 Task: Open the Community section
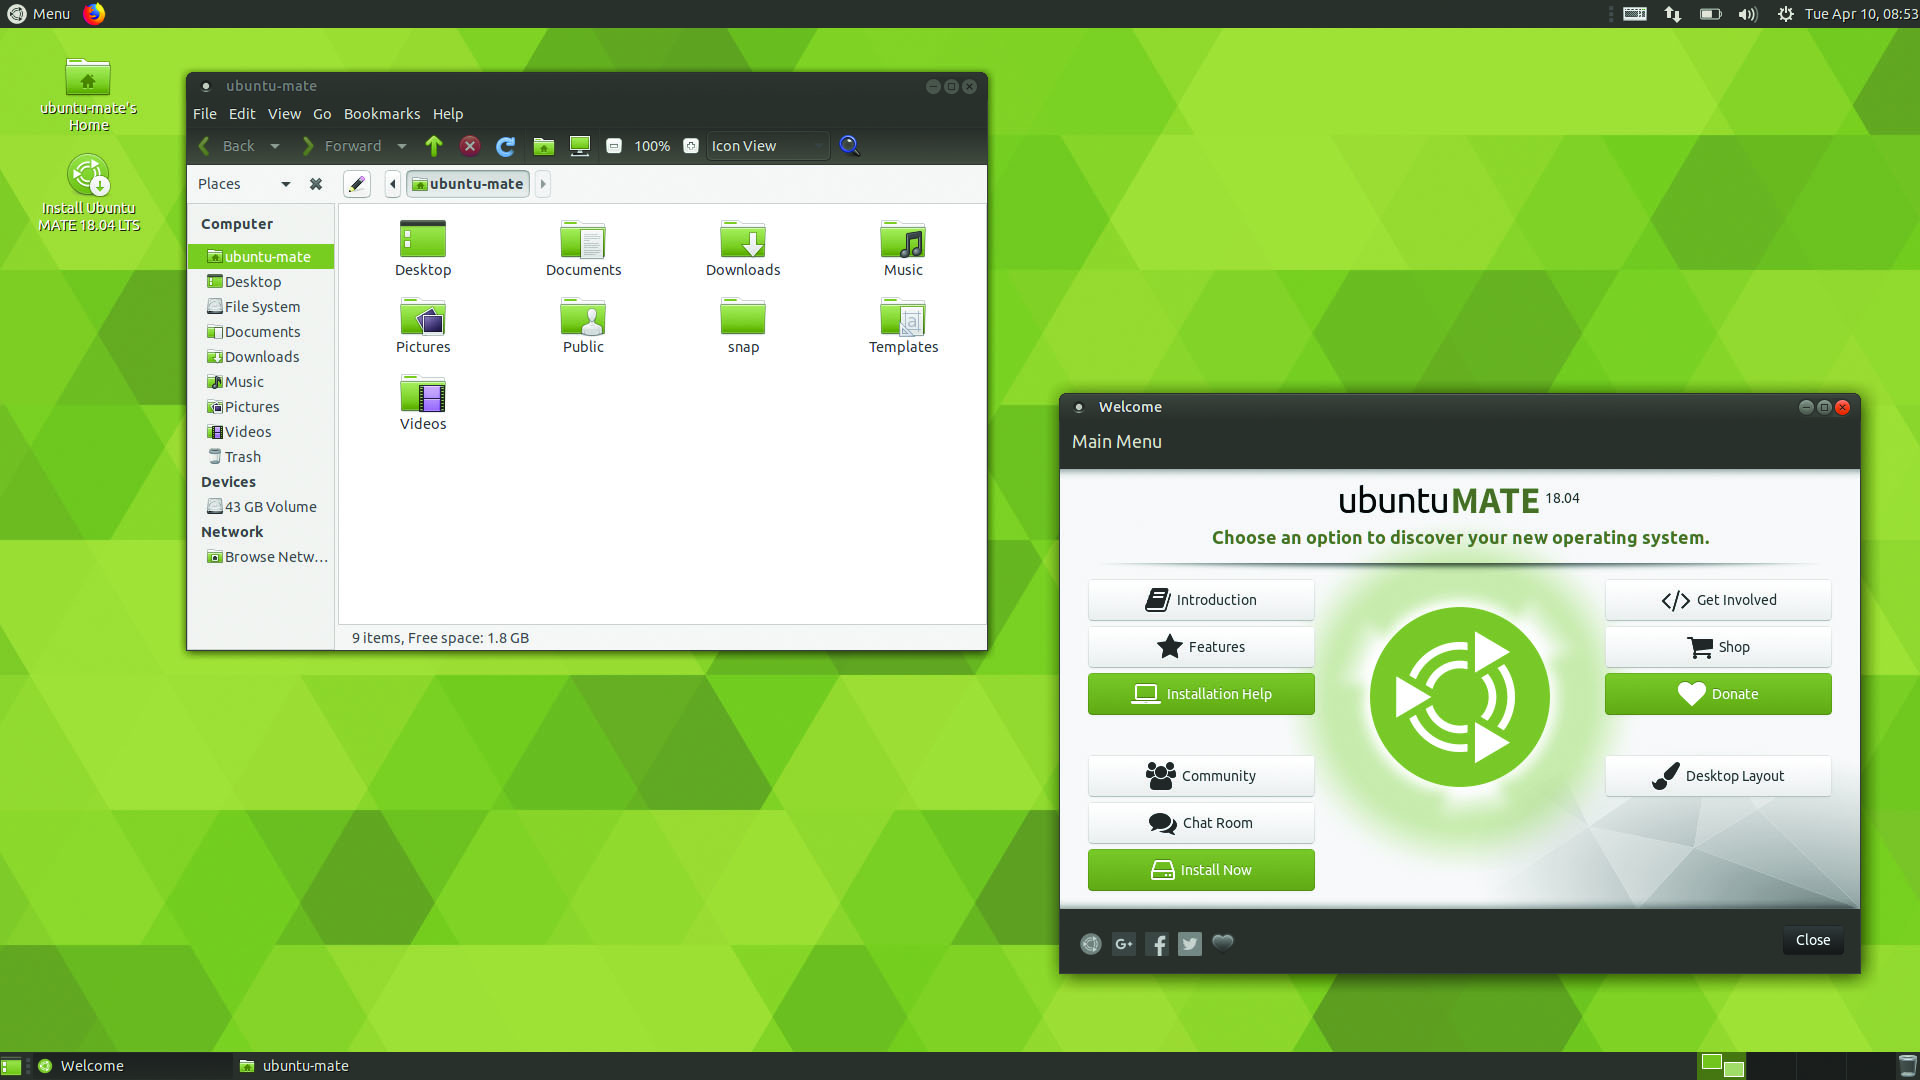(x=1201, y=776)
